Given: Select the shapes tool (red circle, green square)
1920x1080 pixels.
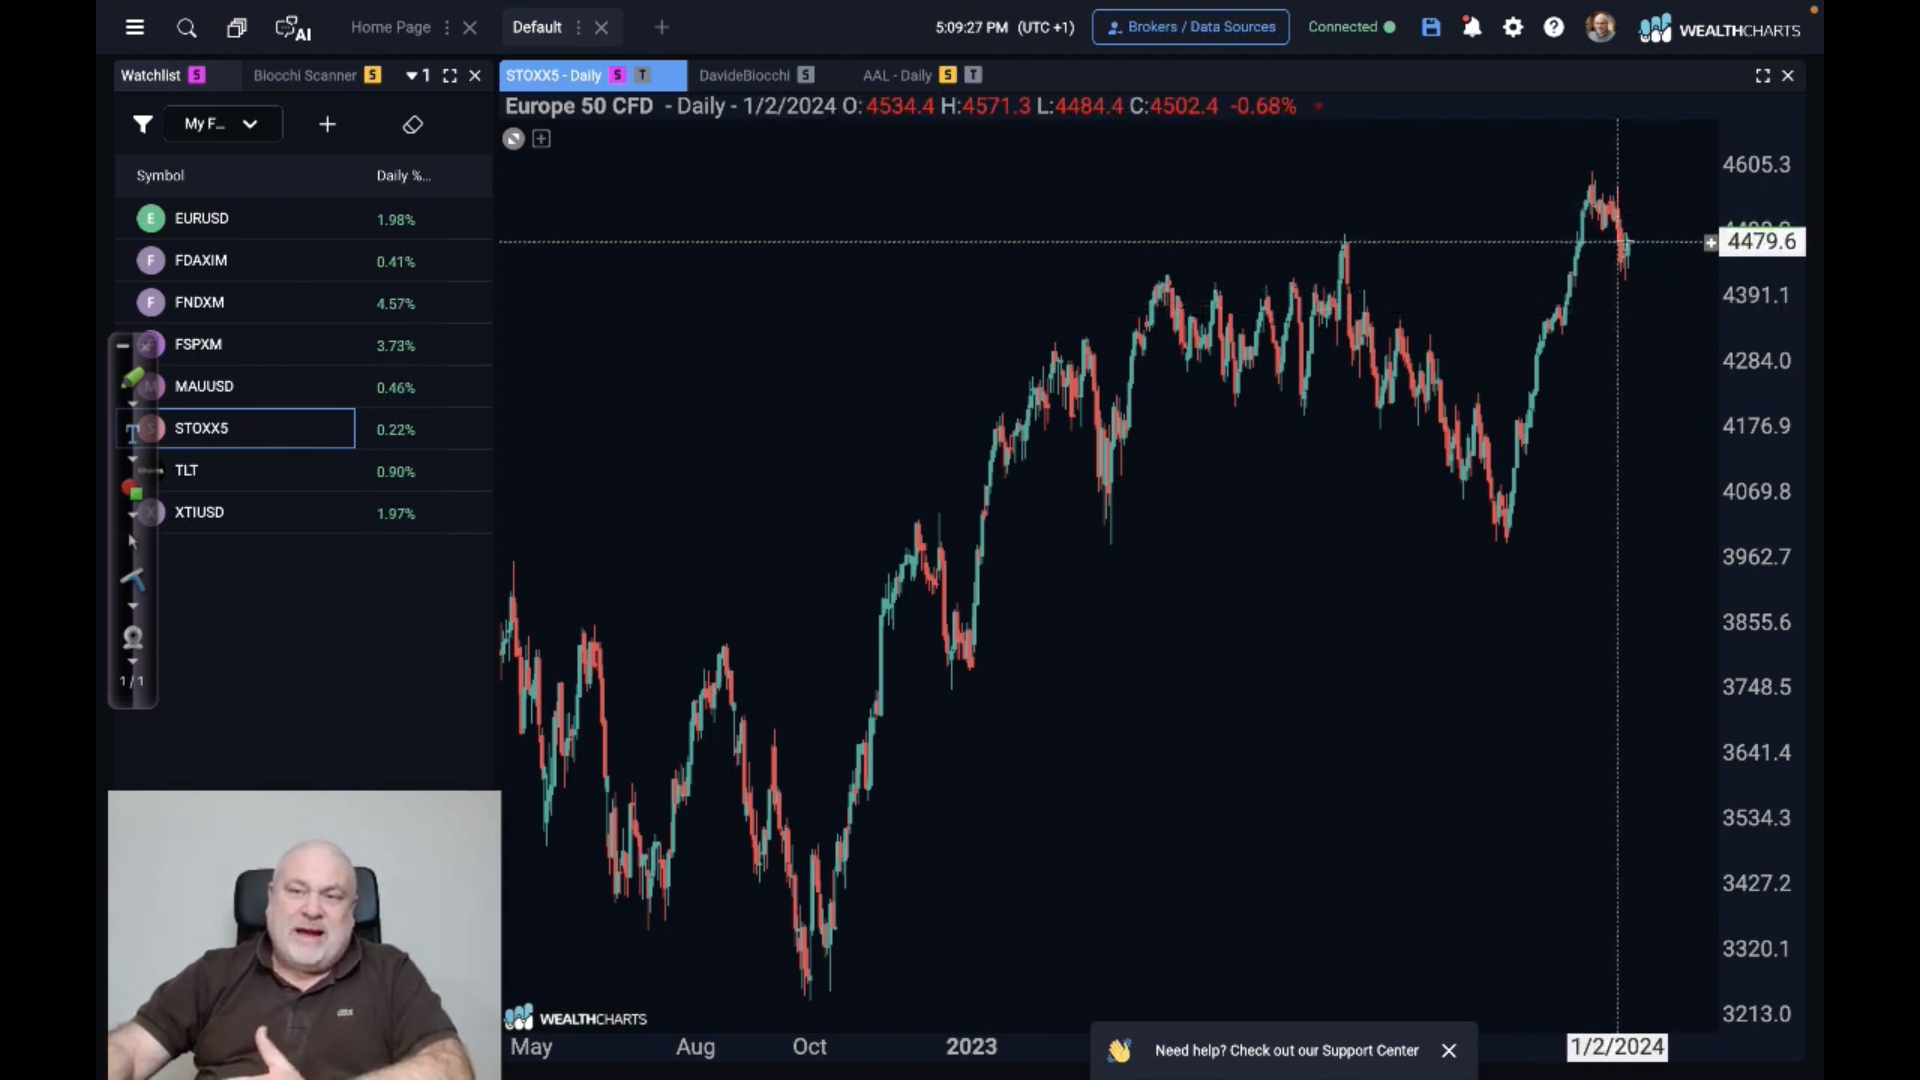Looking at the screenshot, I should pyautogui.click(x=132, y=489).
